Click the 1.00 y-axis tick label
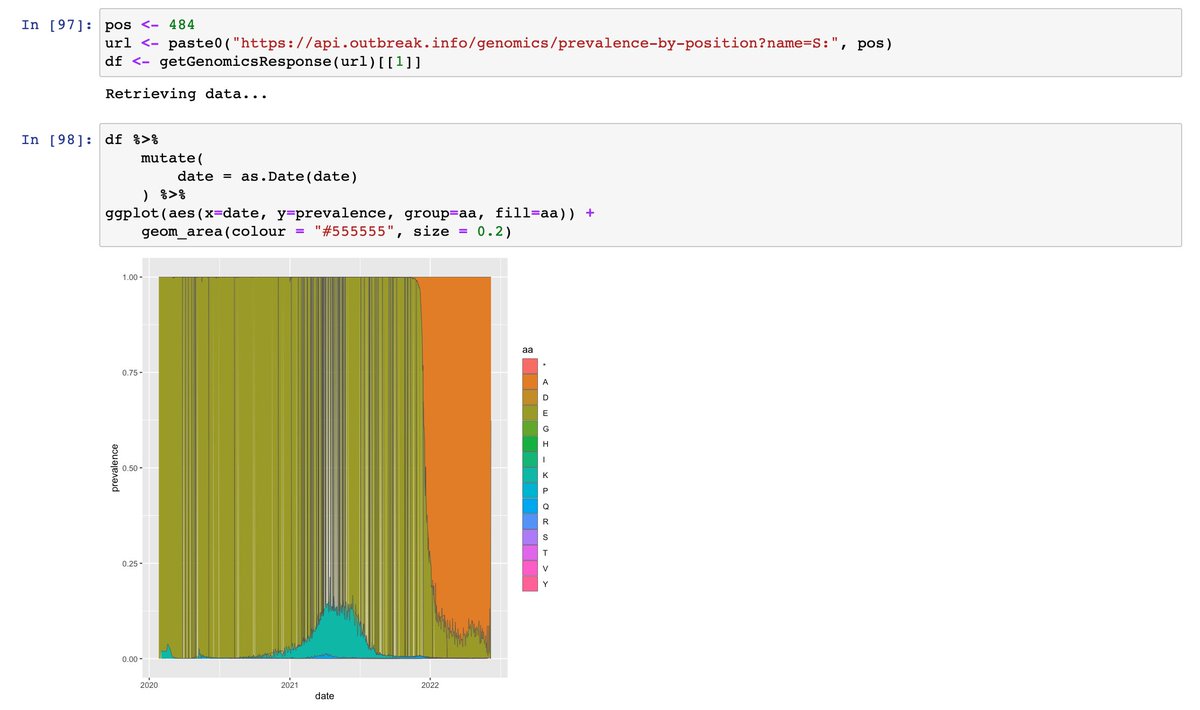 click(x=129, y=277)
